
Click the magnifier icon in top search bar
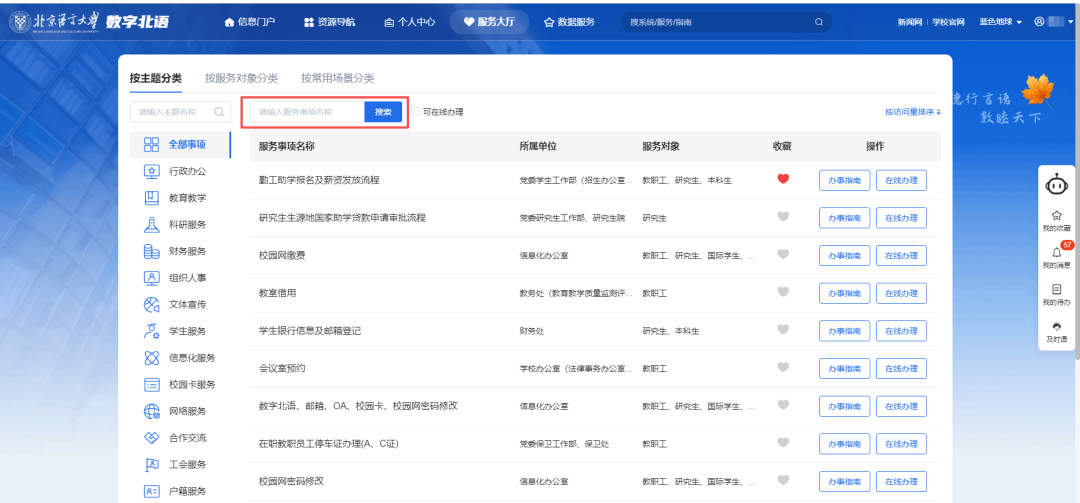(818, 22)
